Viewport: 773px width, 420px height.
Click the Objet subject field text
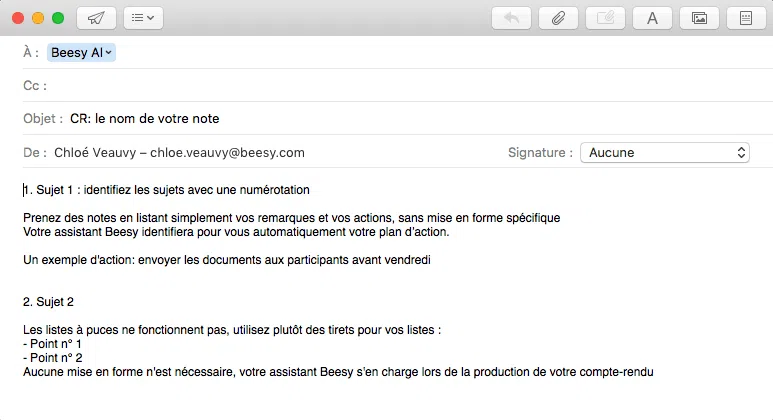click(x=144, y=119)
